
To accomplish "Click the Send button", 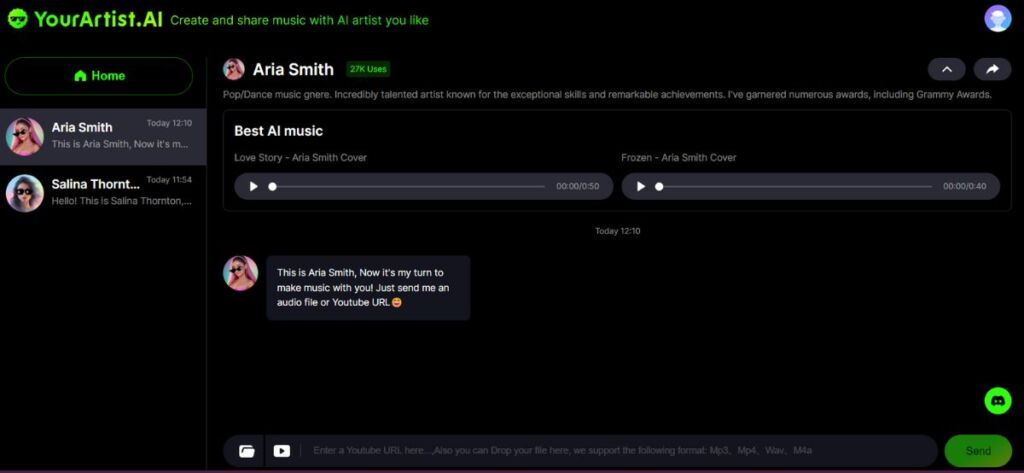I will coord(978,451).
